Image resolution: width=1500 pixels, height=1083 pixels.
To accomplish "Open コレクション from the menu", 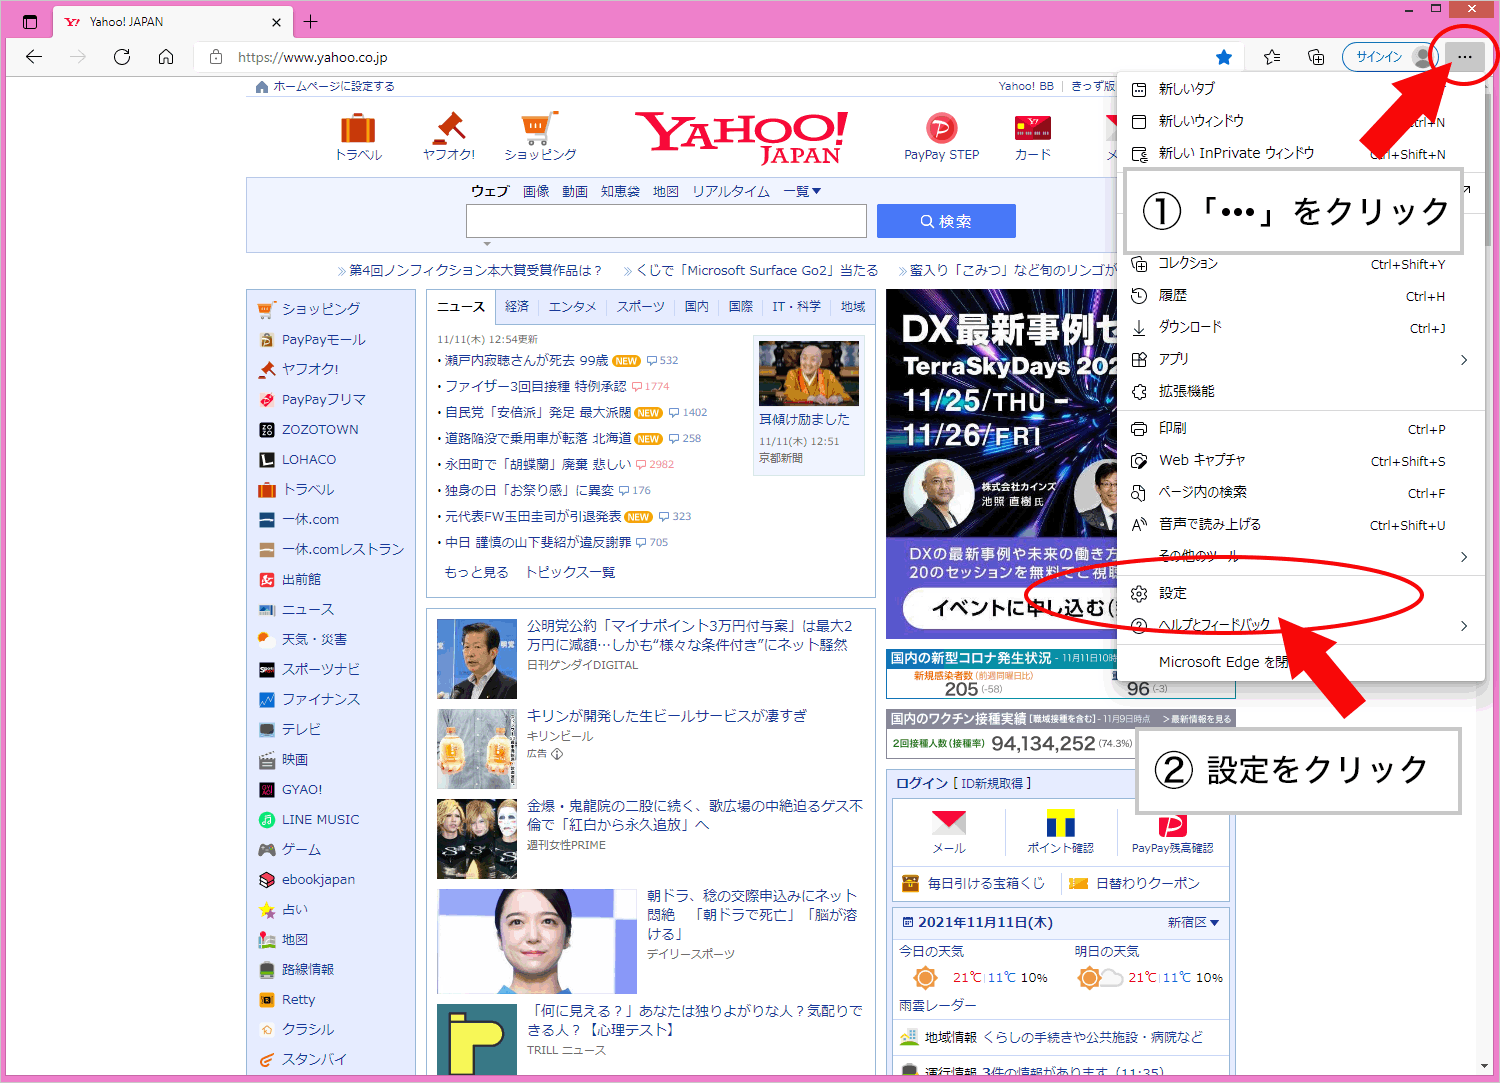I will point(1300,264).
